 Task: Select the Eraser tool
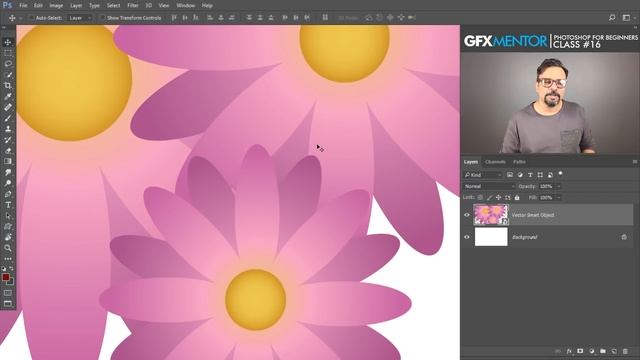(x=8, y=151)
